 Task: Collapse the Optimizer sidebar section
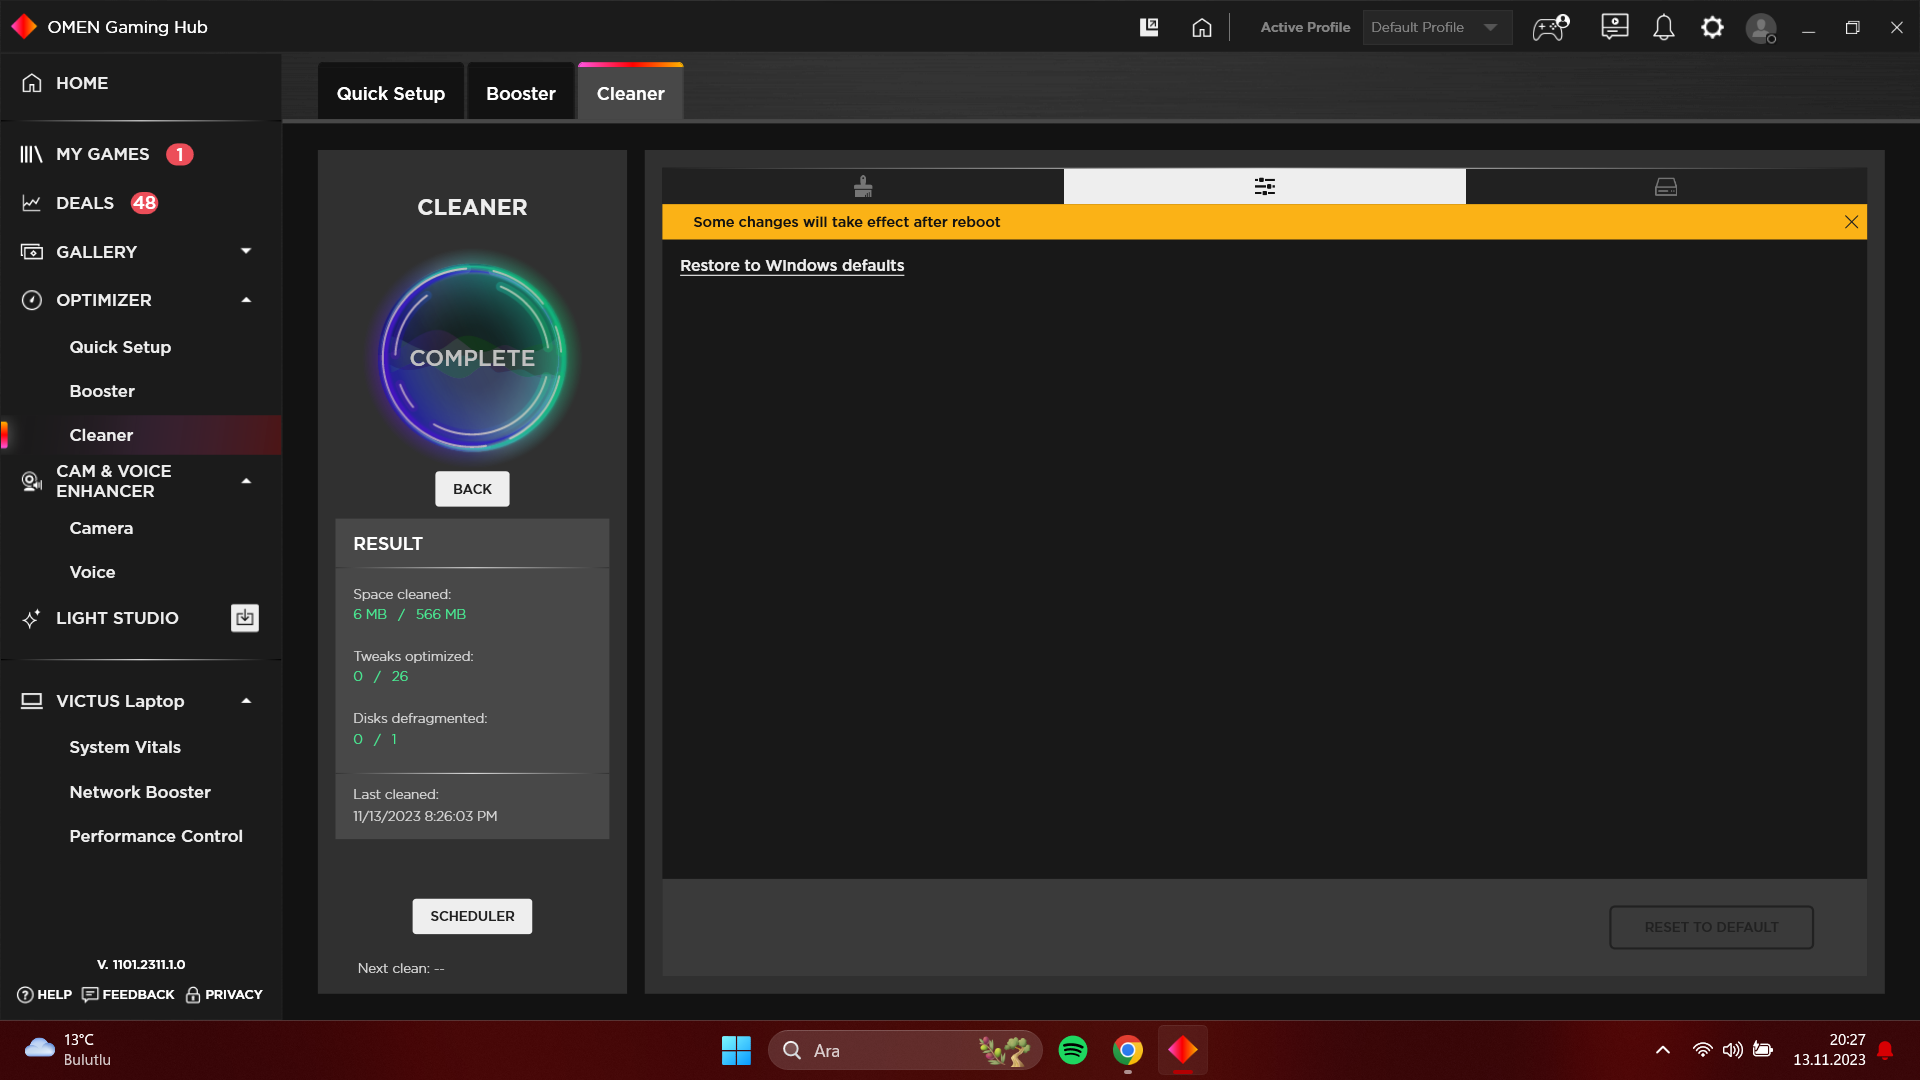tap(246, 300)
